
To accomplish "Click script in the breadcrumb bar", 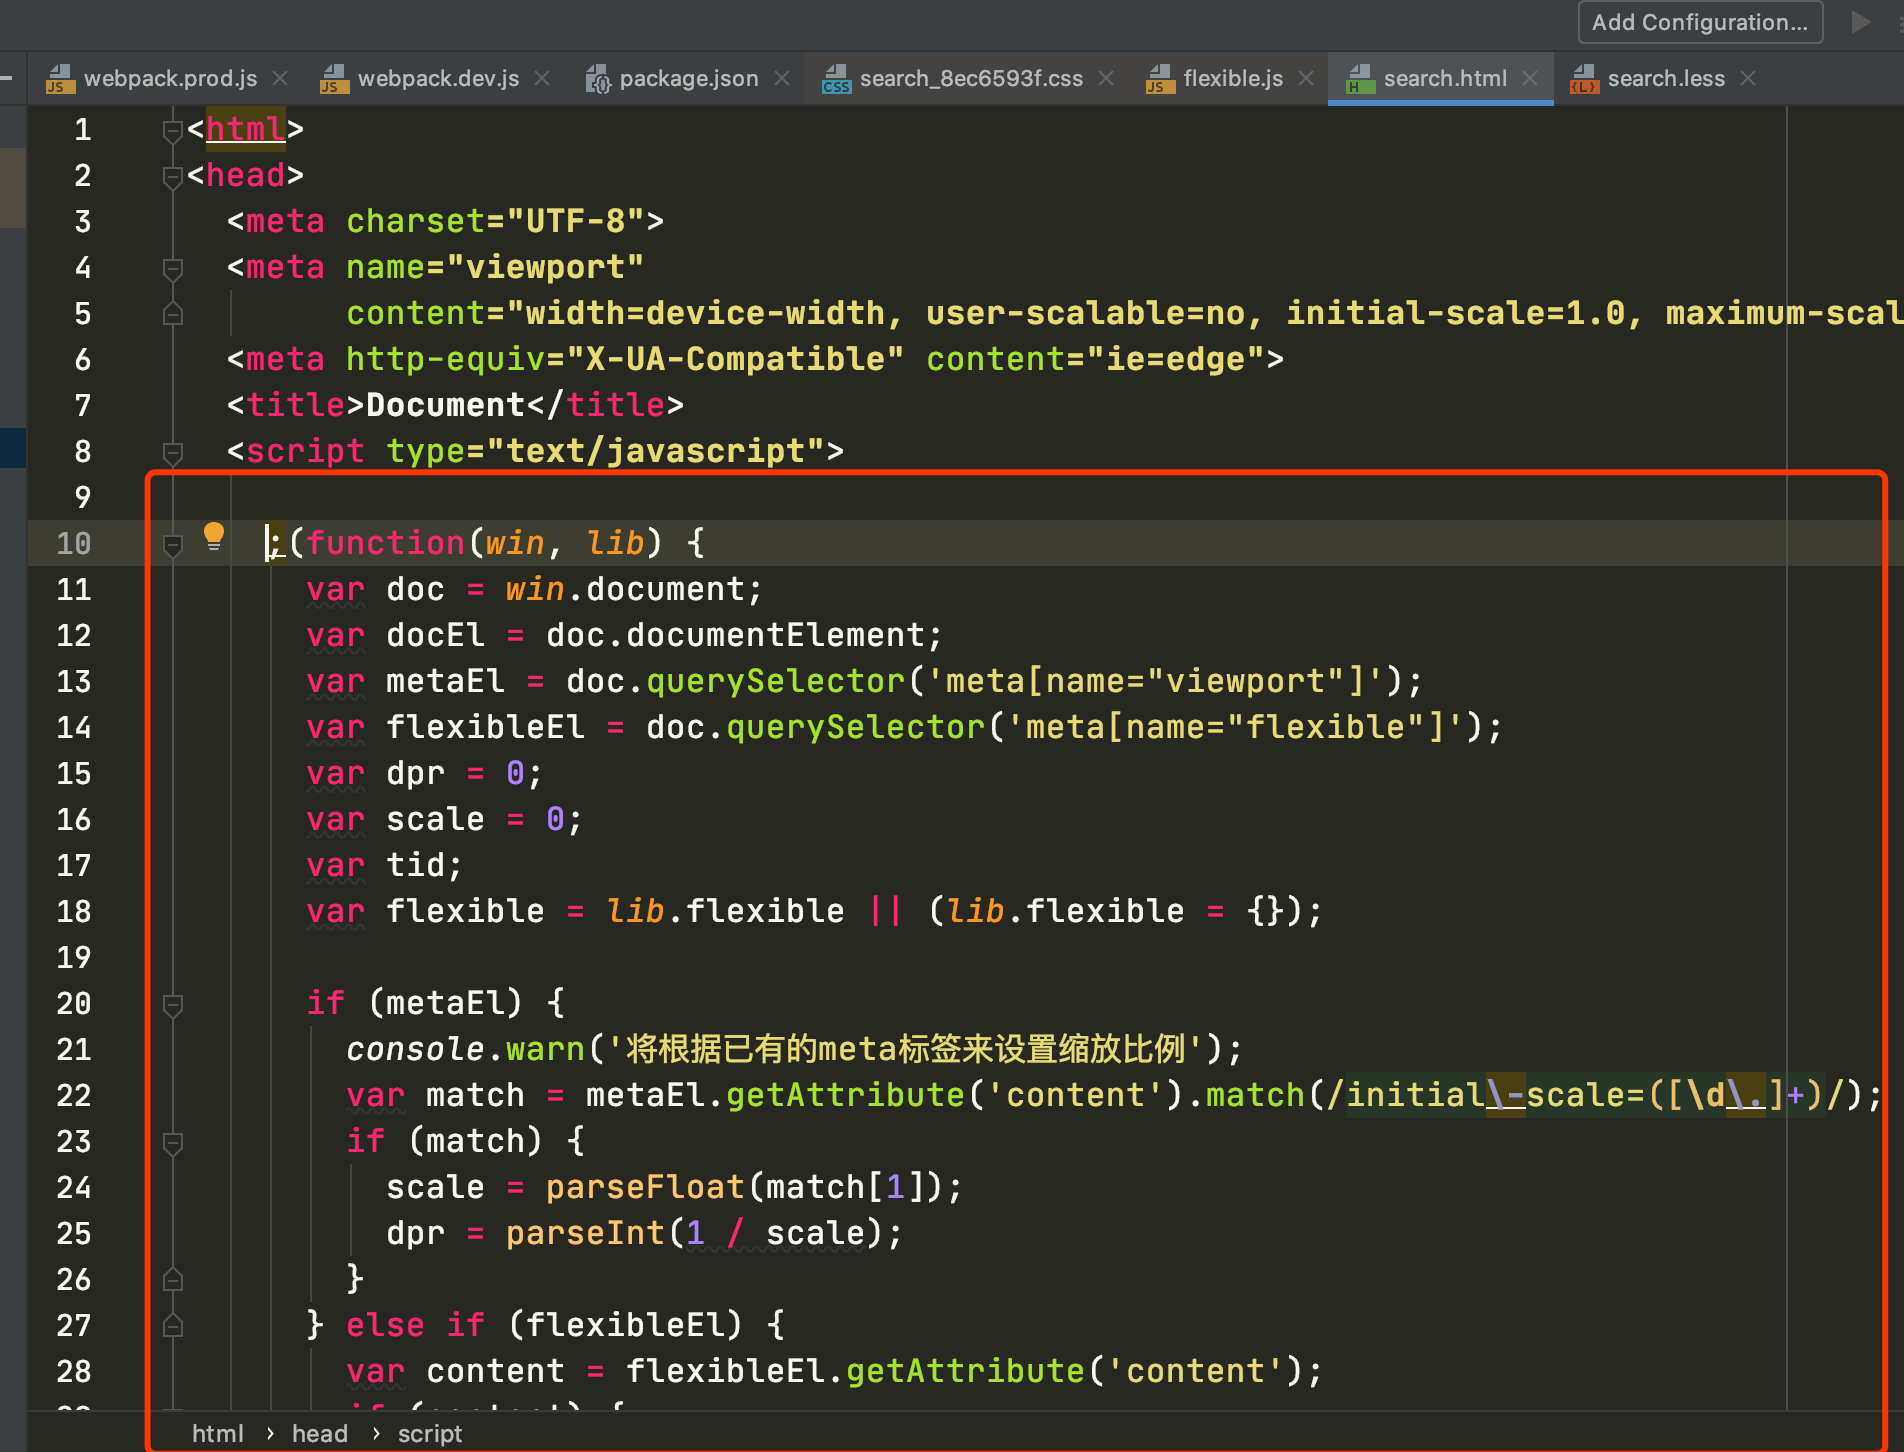I will click(x=430, y=1433).
